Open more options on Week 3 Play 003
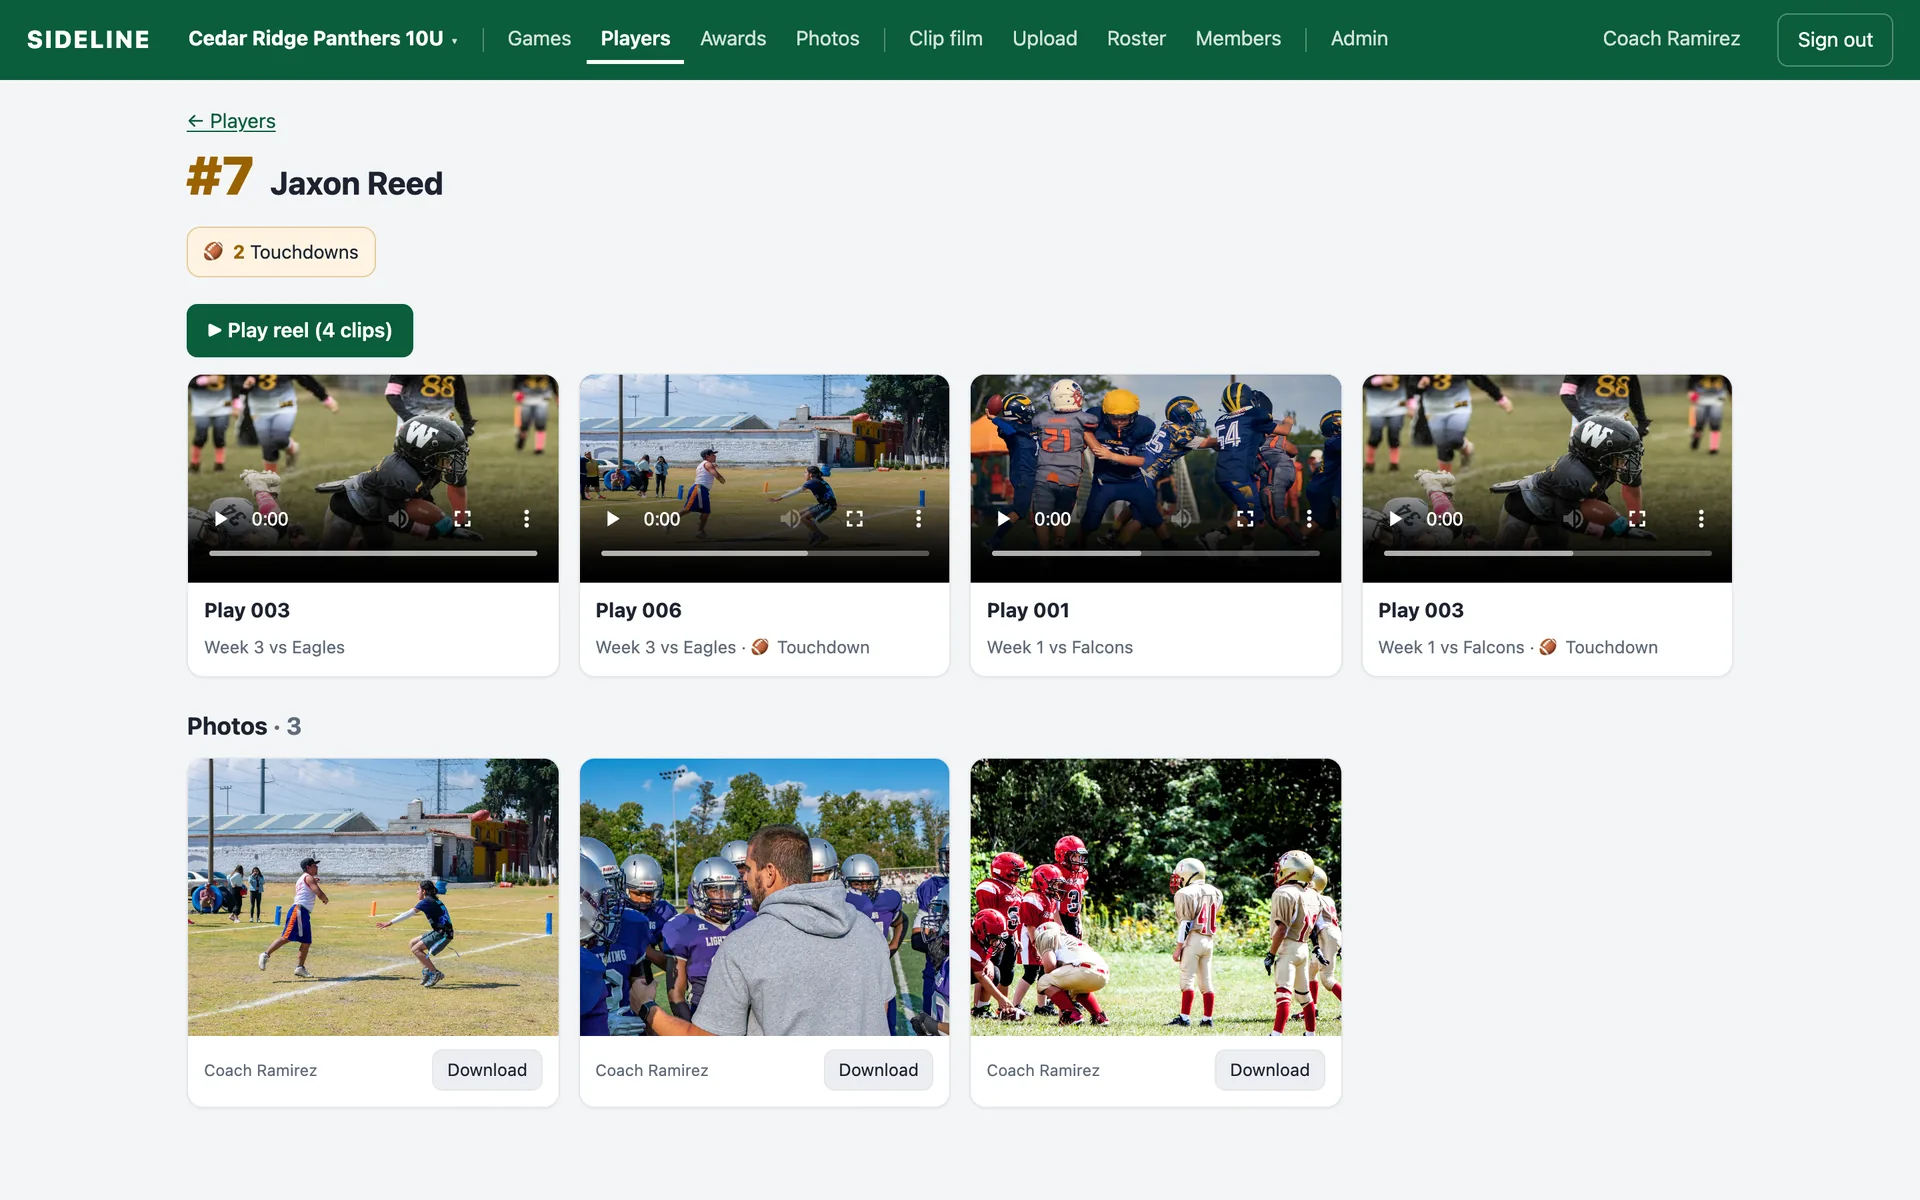 527,519
